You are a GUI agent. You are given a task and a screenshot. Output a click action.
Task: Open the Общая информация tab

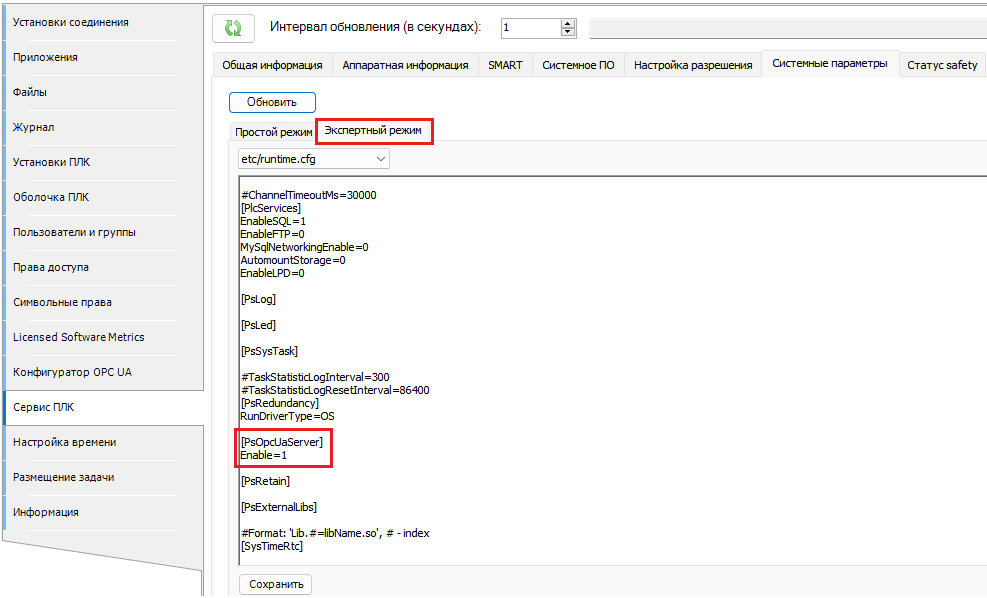coord(271,65)
